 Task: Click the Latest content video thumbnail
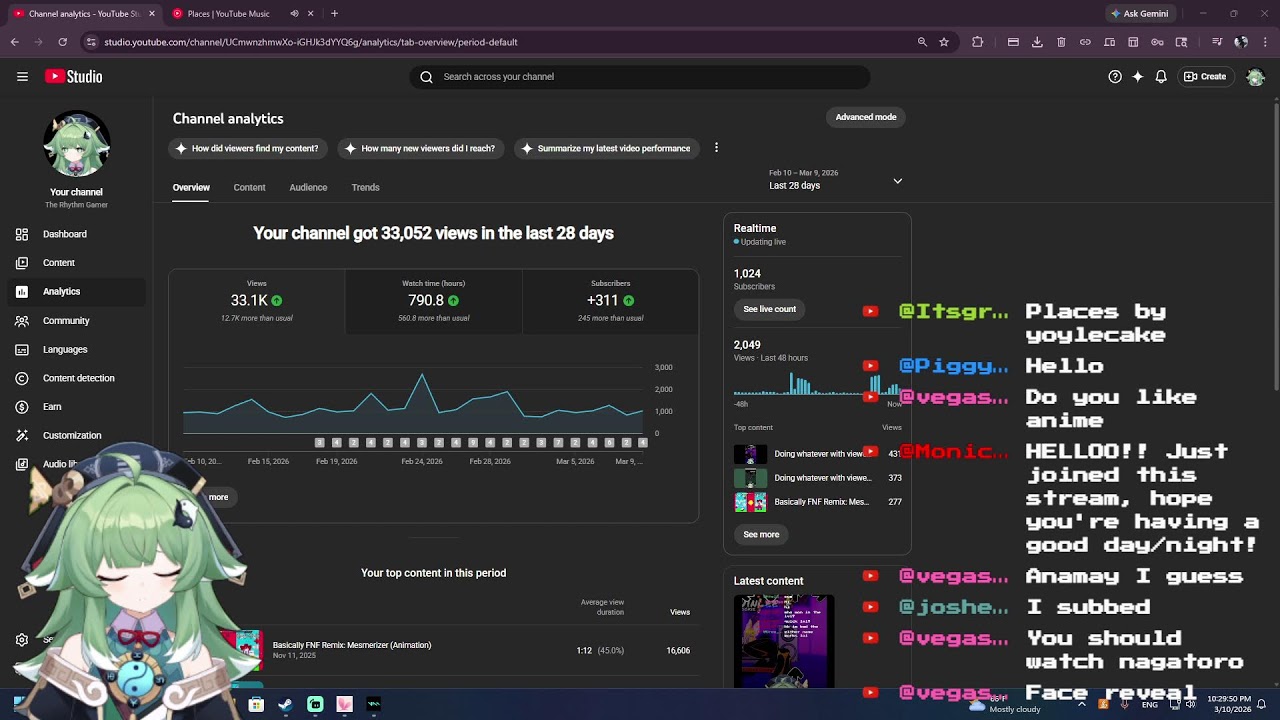[x=784, y=641]
